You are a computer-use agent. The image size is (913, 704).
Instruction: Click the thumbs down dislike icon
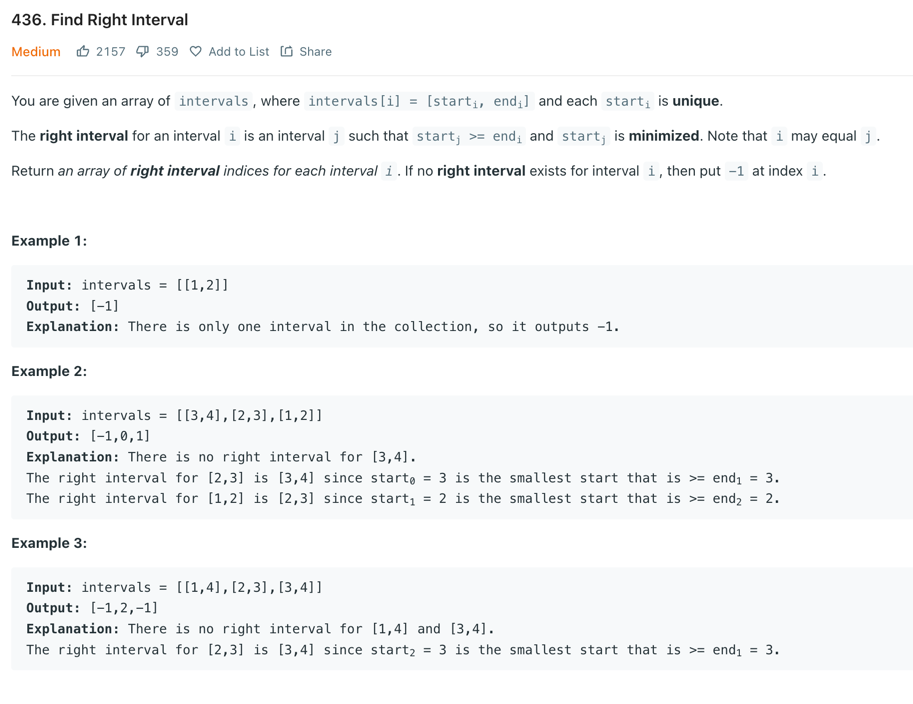coord(142,52)
